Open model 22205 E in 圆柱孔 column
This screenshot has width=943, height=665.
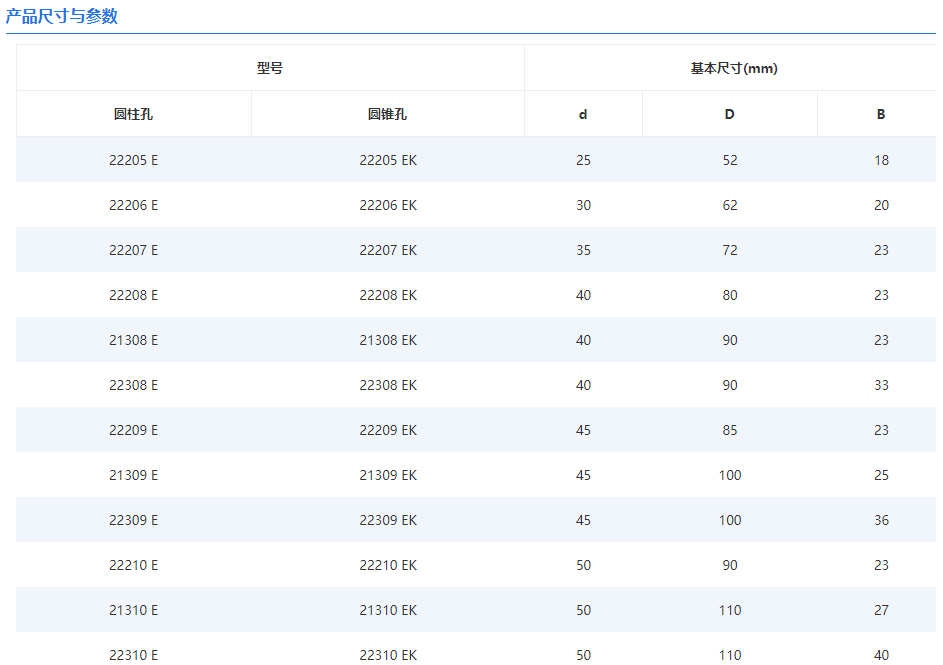[x=133, y=160]
